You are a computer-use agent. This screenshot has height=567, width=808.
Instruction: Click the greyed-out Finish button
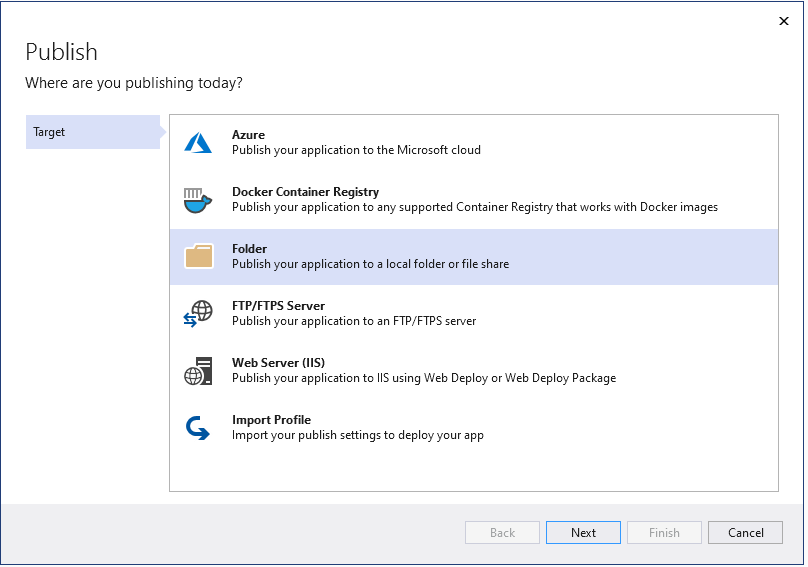[664, 532]
